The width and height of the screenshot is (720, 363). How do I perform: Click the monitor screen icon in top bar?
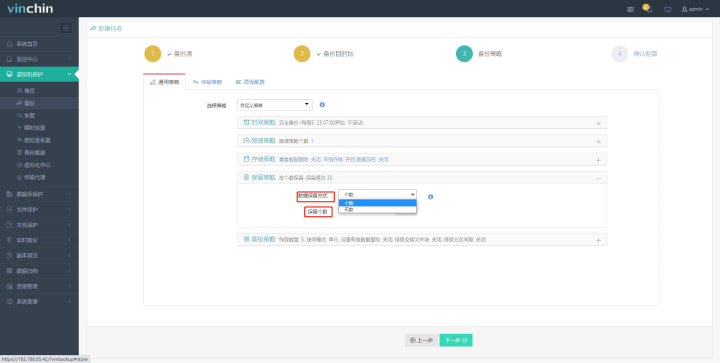pos(668,9)
